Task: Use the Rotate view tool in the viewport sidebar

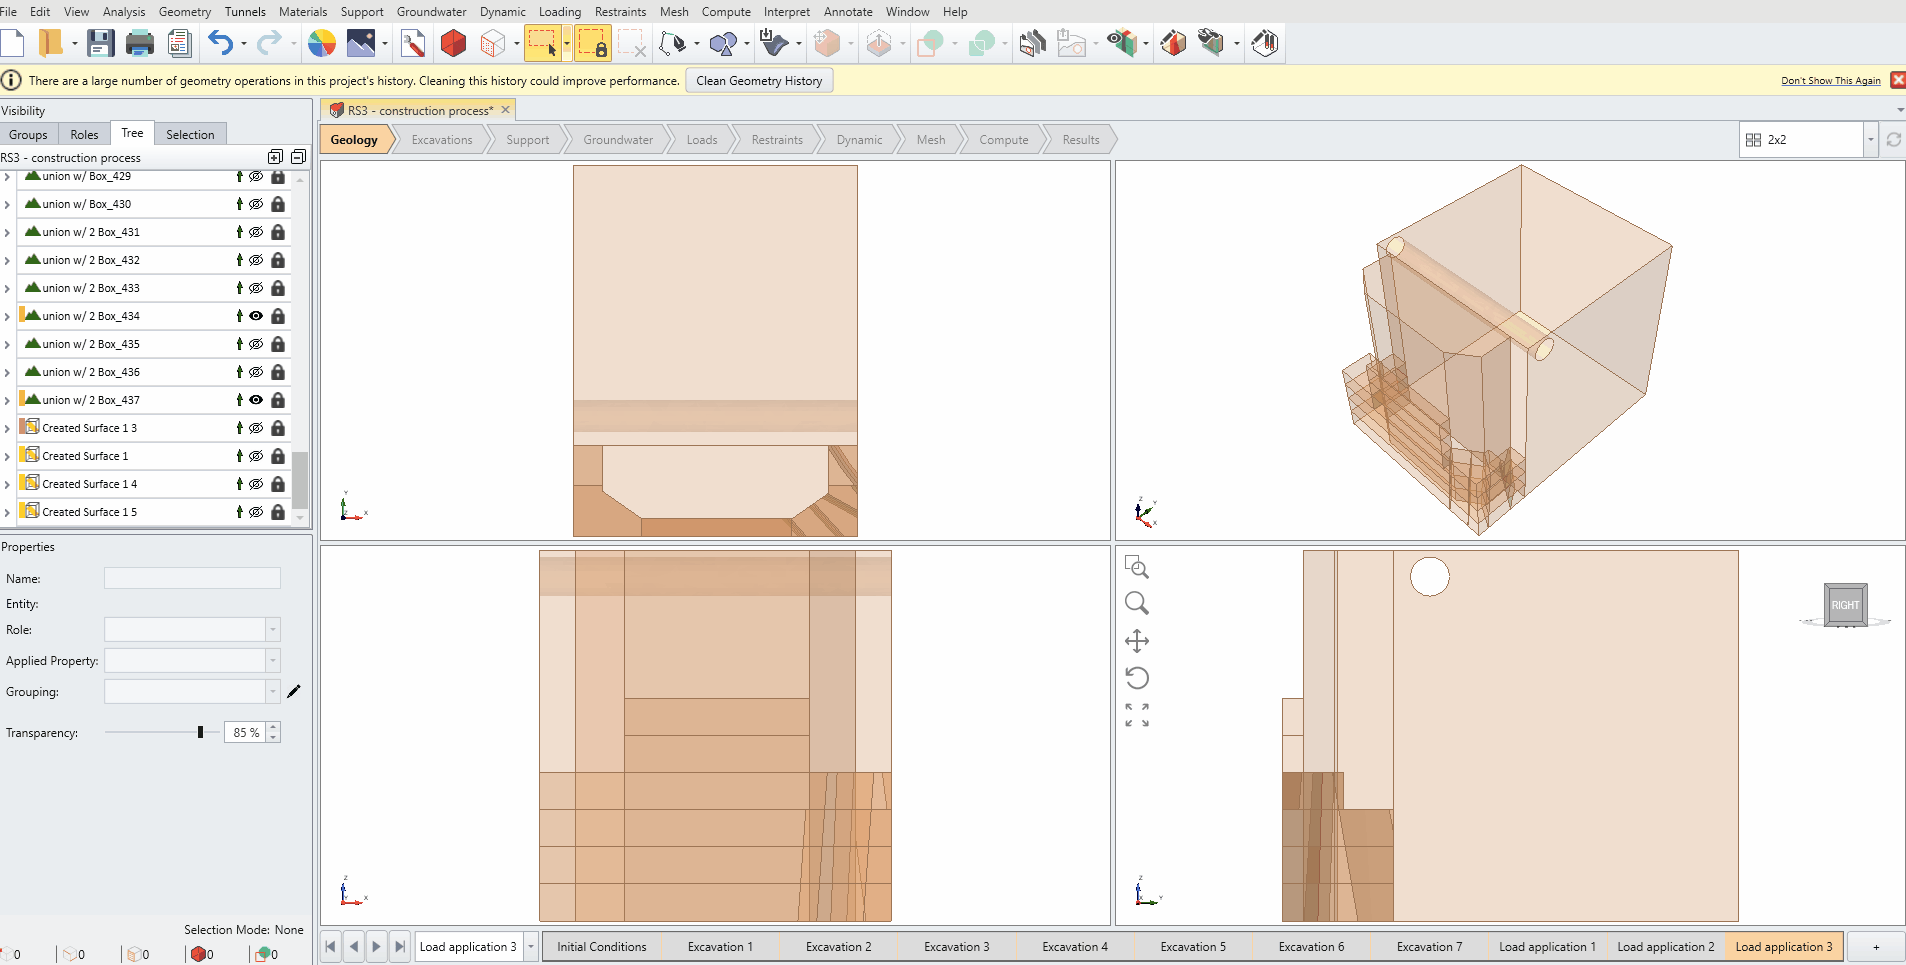Action: [1138, 677]
